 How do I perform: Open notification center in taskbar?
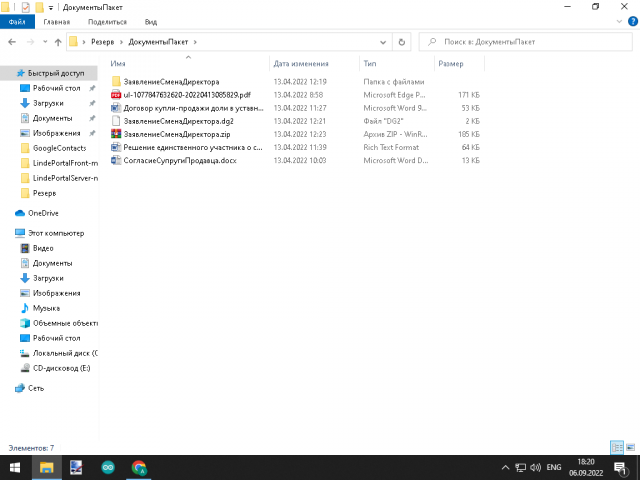coord(620,468)
